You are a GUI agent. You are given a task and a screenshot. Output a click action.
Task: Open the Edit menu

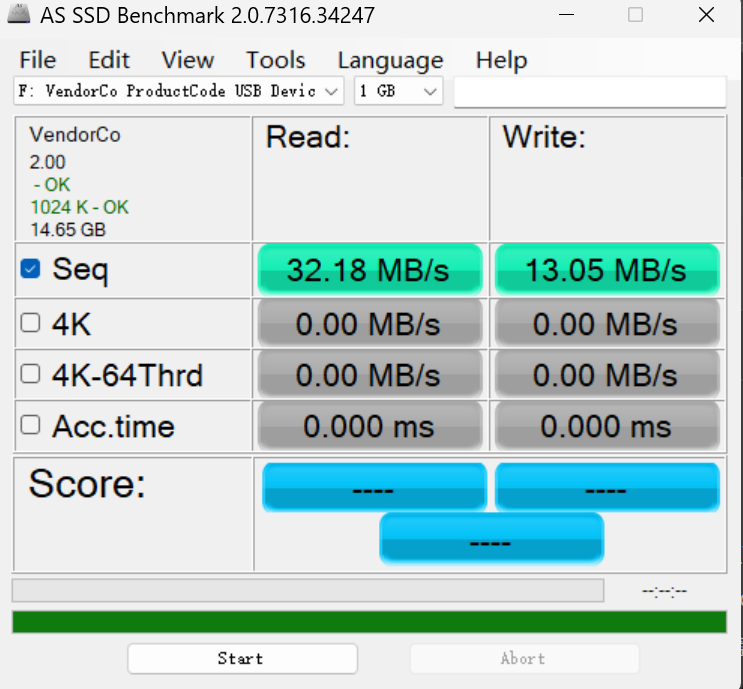(109, 60)
